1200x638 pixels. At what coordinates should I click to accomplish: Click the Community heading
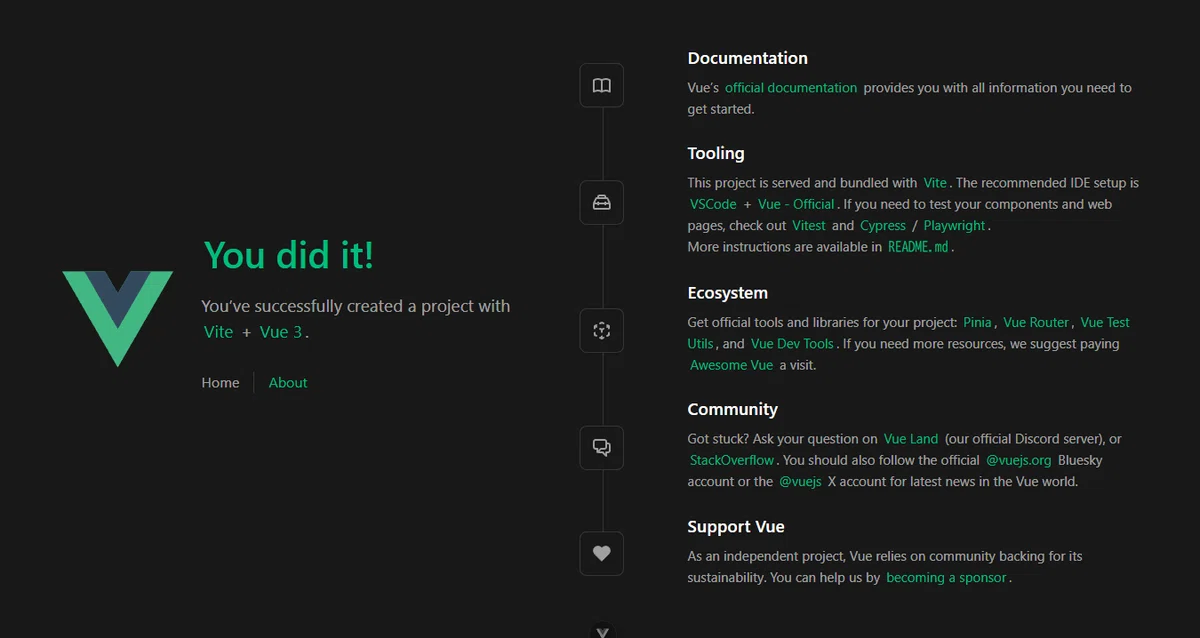(x=733, y=409)
